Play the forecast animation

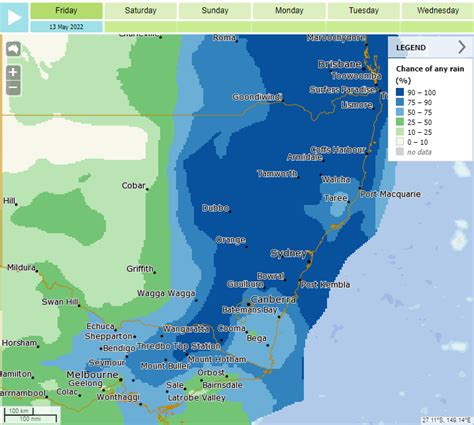(14, 17)
